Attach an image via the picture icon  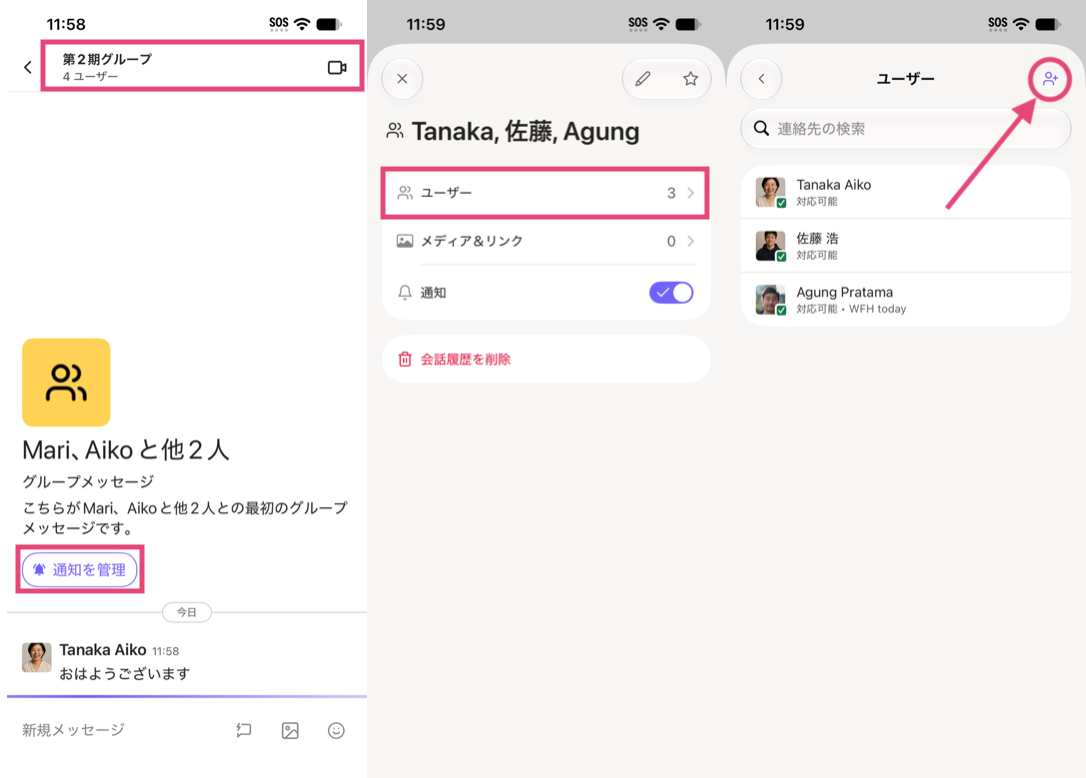click(290, 730)
